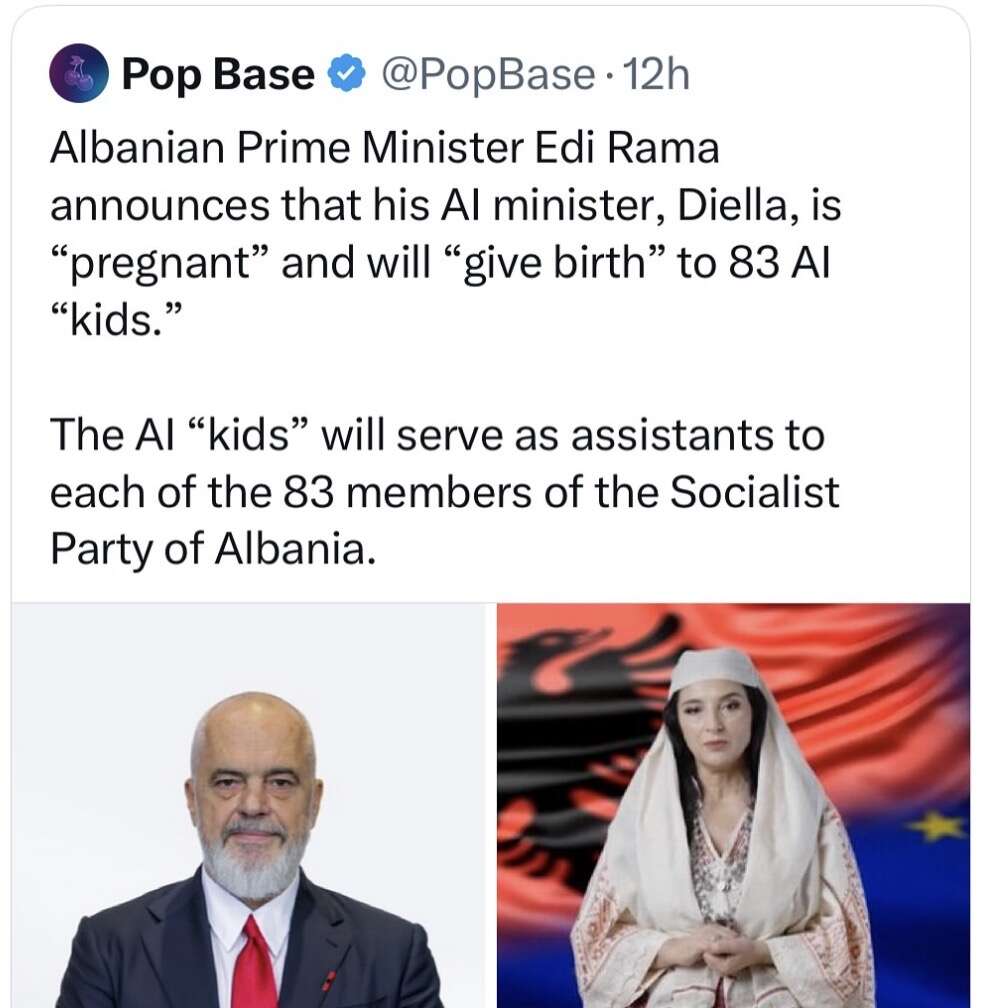Open the left photo of the bearded man
998x1008 pixels.
(x=248, y=805)
